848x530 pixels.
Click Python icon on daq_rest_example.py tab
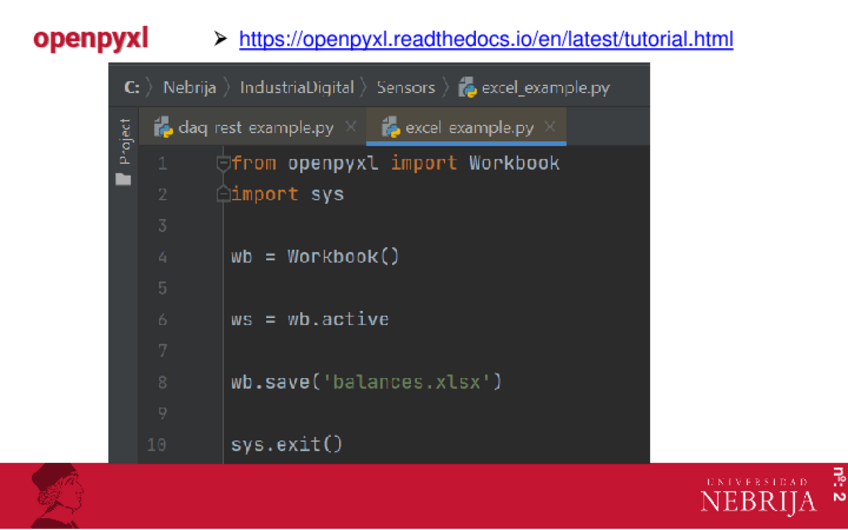coord(163,128)
